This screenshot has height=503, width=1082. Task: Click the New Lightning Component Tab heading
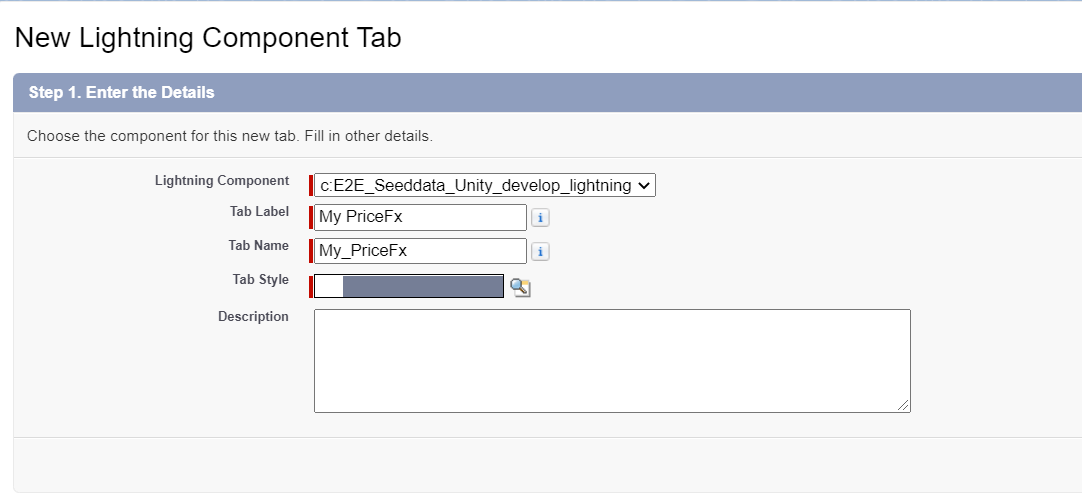[208, 38]
